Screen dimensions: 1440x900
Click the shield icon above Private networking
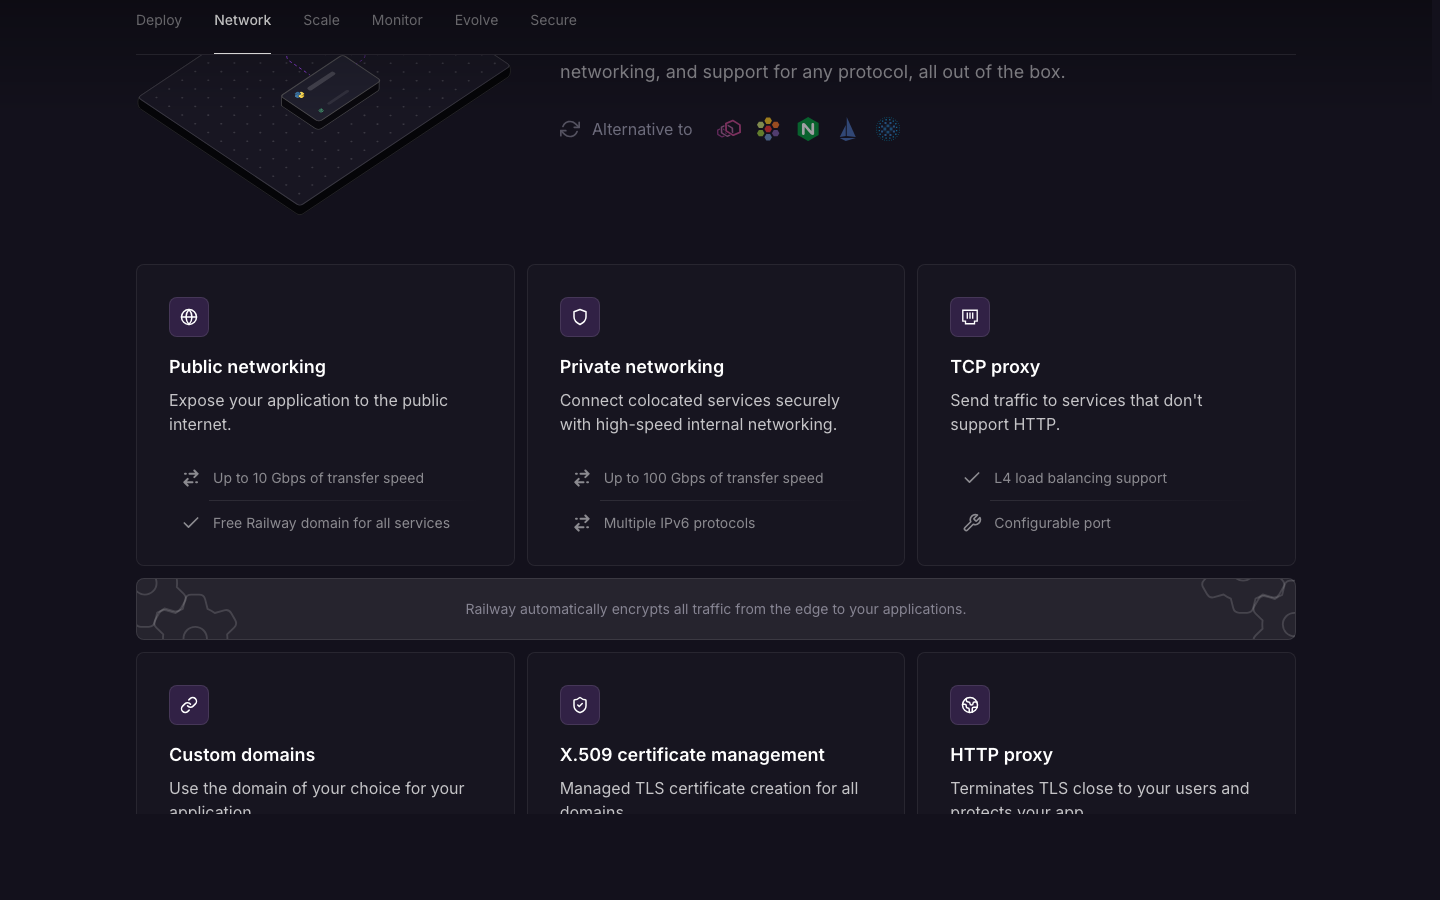point(580,317)
